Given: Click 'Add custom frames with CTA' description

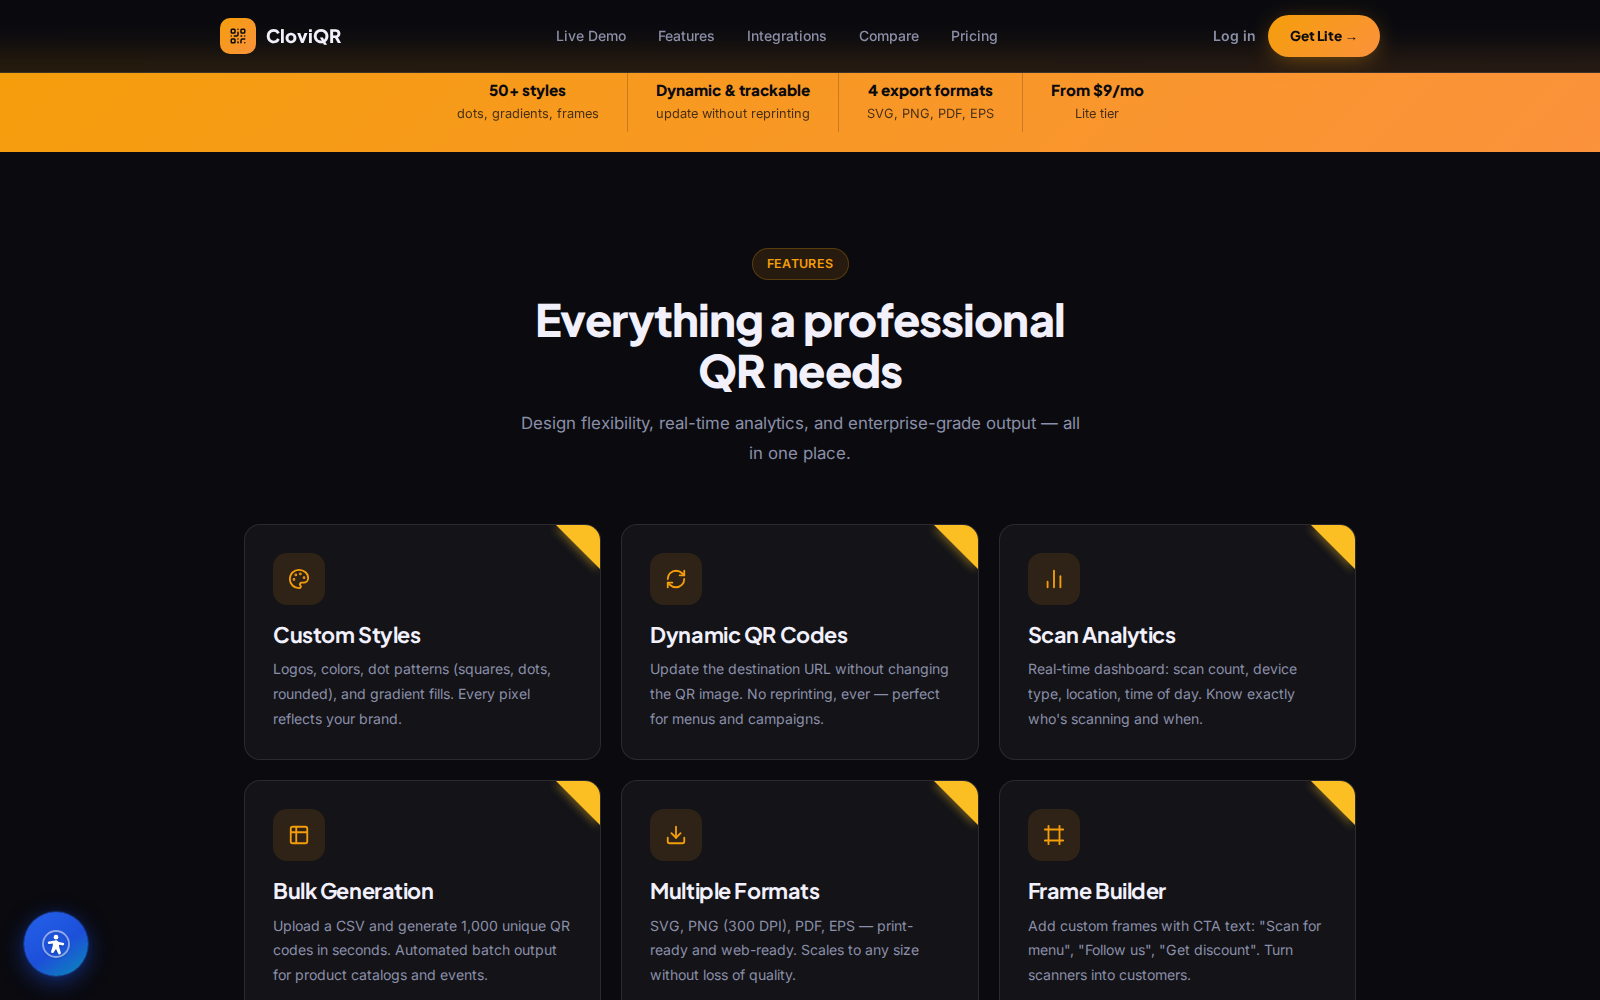Looking at the screenshot, I should [x=1174, y=950].
